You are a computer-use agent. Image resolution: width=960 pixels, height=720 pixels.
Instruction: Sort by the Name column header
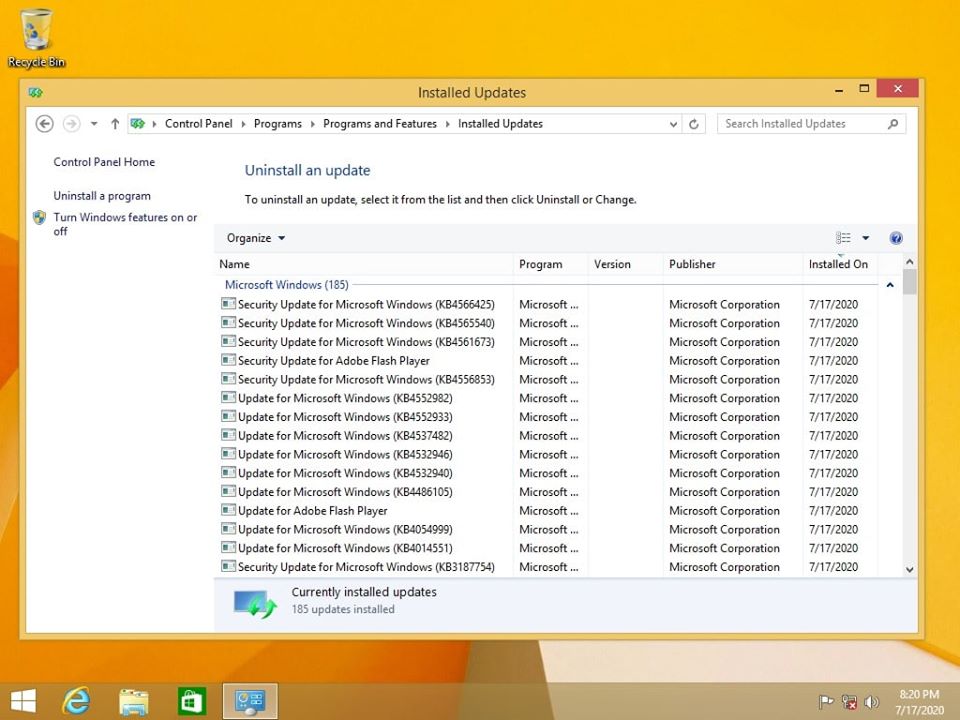coord(364,264)
